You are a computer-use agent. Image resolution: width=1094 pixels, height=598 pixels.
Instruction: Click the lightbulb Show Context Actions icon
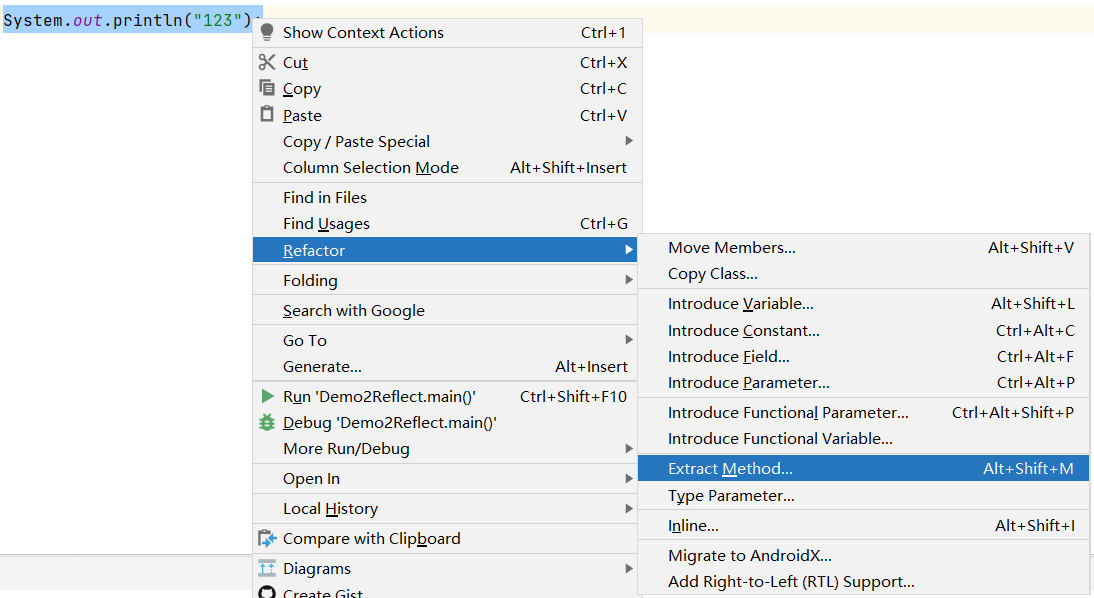coord(267,32)
